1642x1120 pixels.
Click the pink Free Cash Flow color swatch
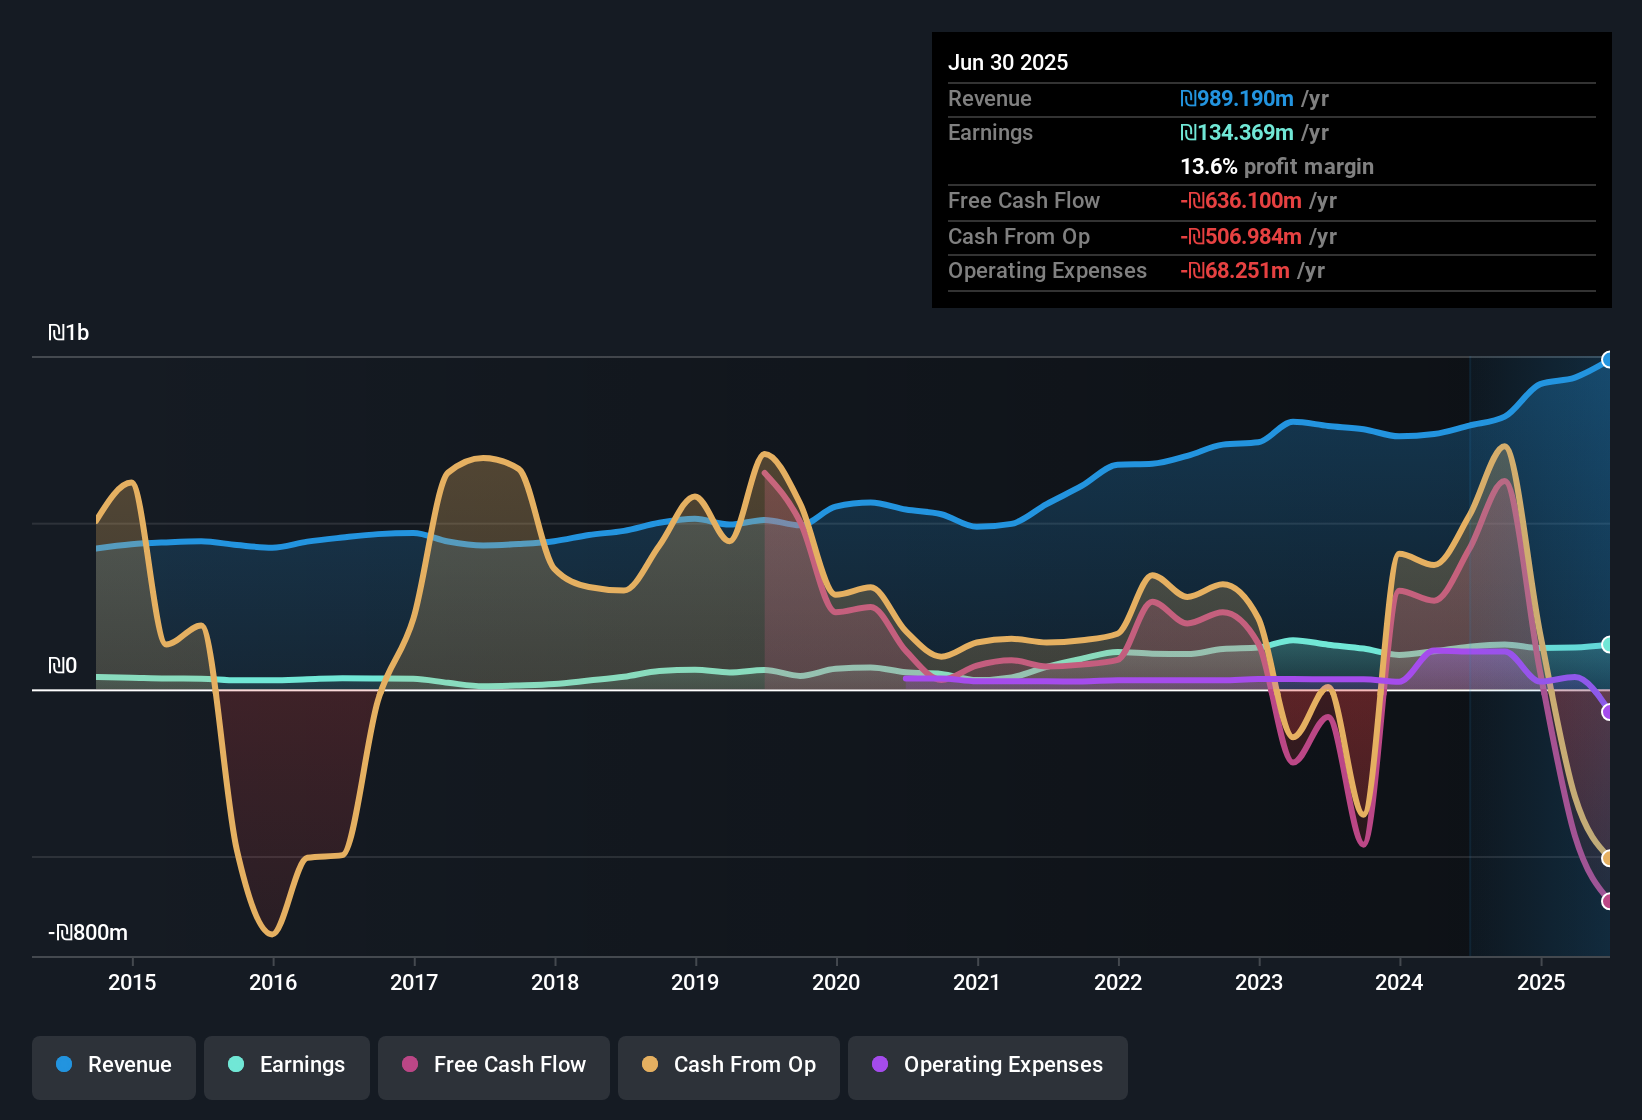(409, 1065)
